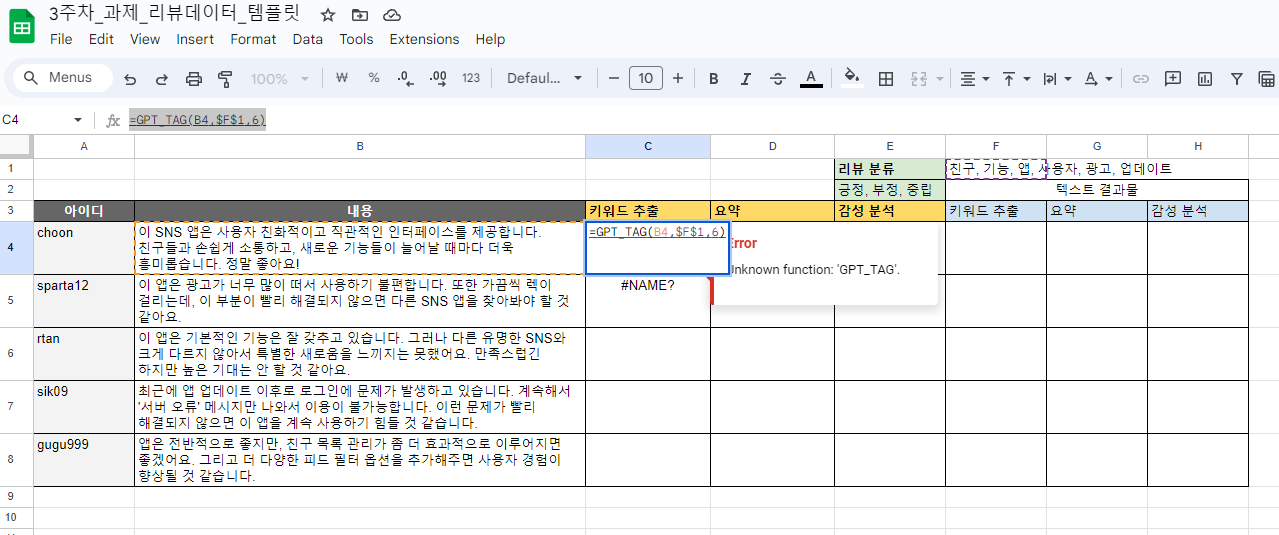Select cell containing 'sparta12'
The height and width of the screenshot is (535, 1279).
84,301
